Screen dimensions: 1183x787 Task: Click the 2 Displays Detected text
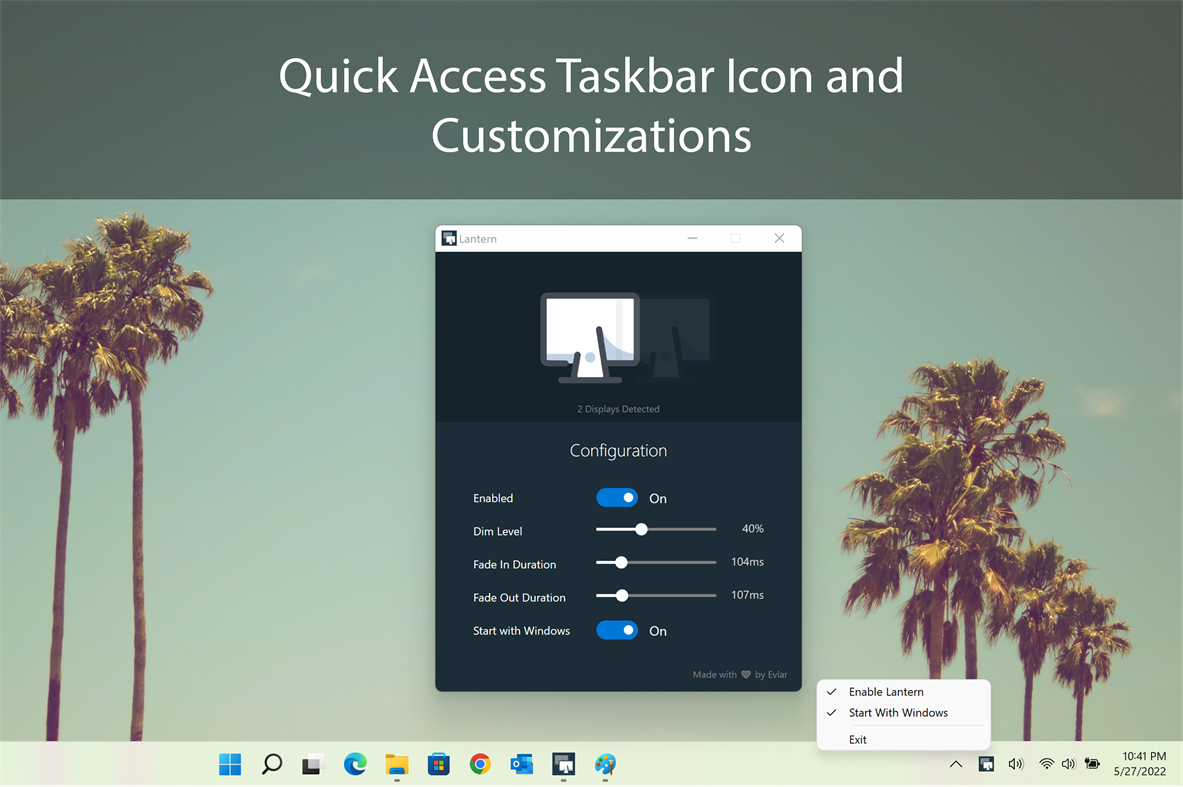coord(618,409)
